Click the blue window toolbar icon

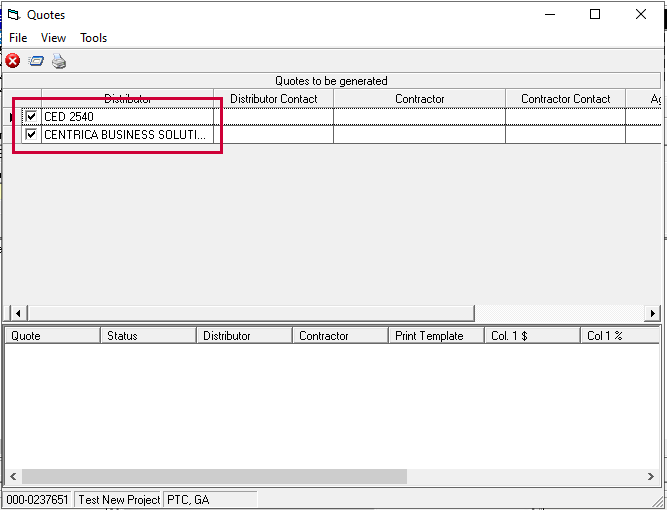pos(36,61)
